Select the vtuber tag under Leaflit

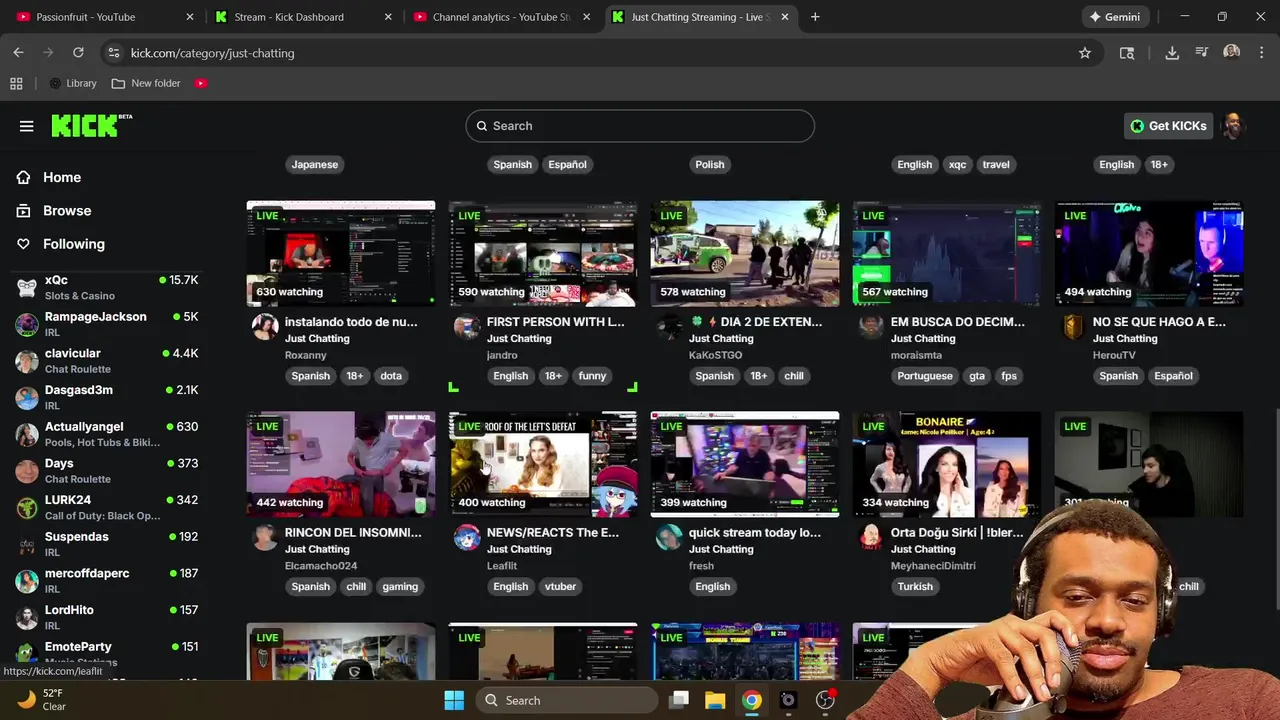(560, 587)
